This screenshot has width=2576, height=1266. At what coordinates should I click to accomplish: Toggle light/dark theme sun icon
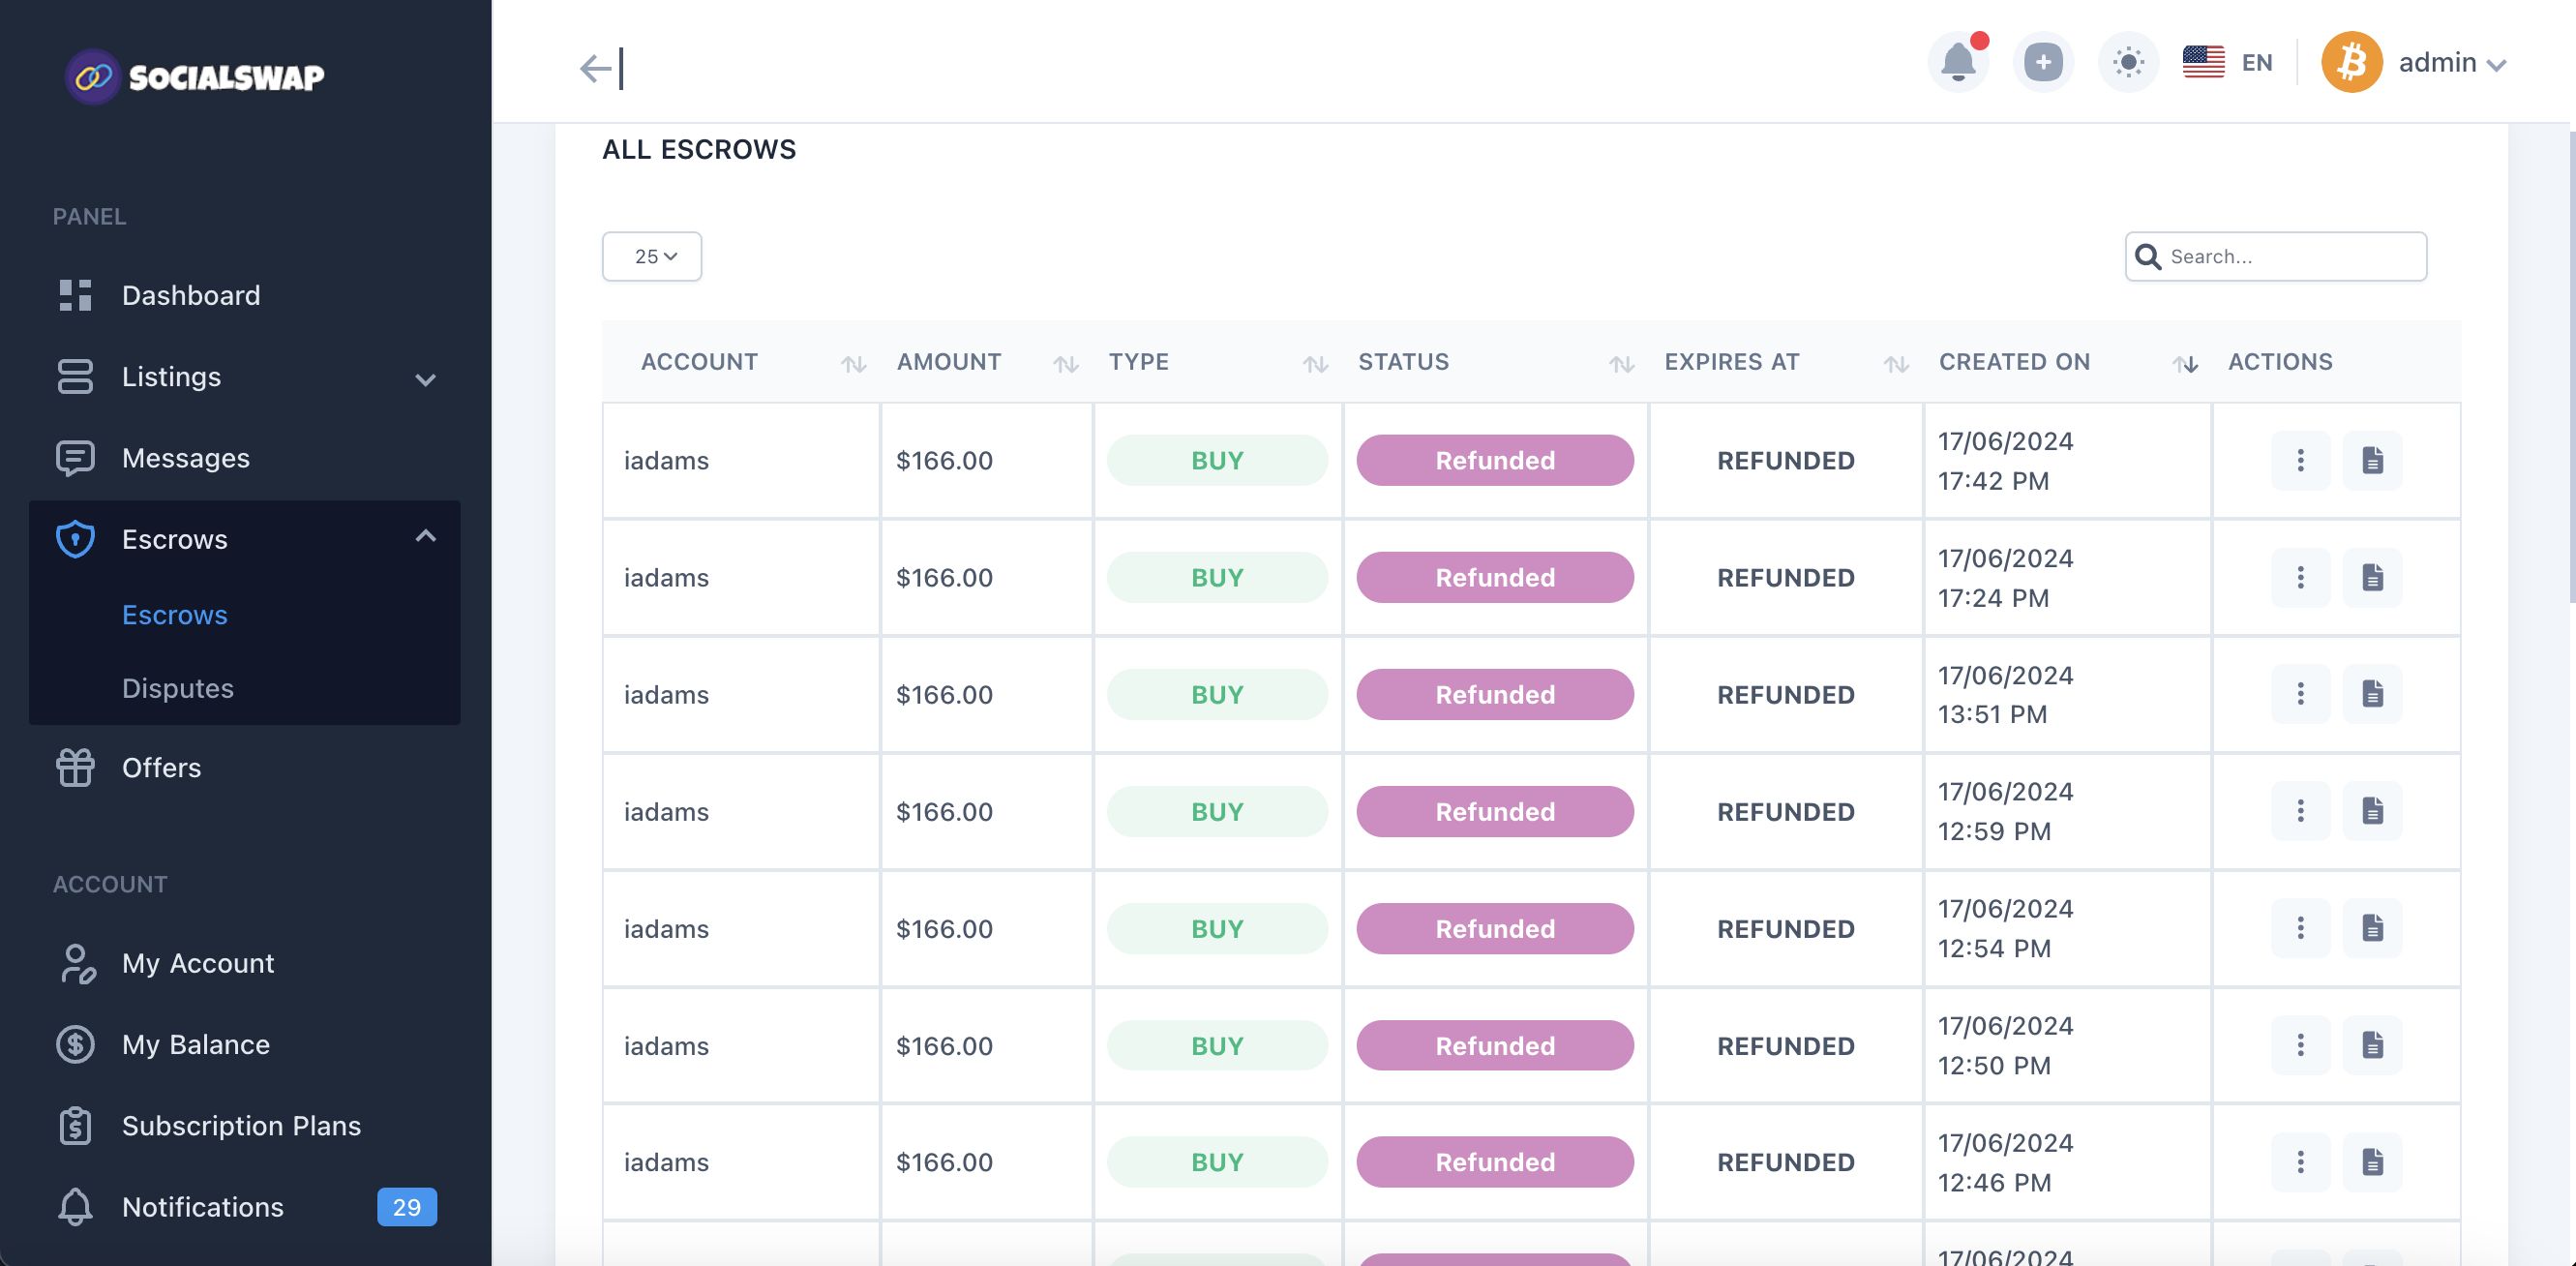2128,63
